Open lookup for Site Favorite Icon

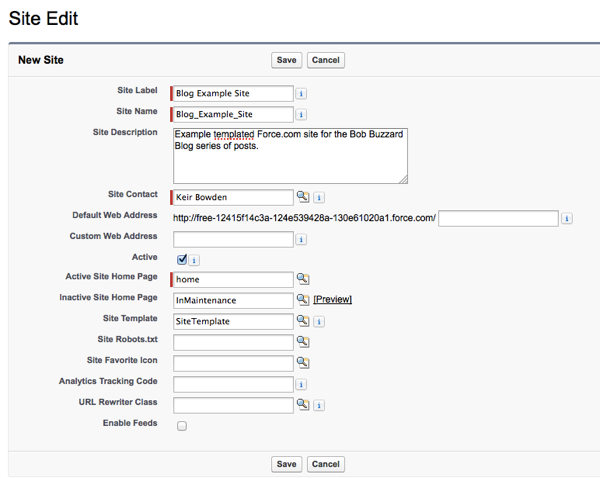(303, 363)
